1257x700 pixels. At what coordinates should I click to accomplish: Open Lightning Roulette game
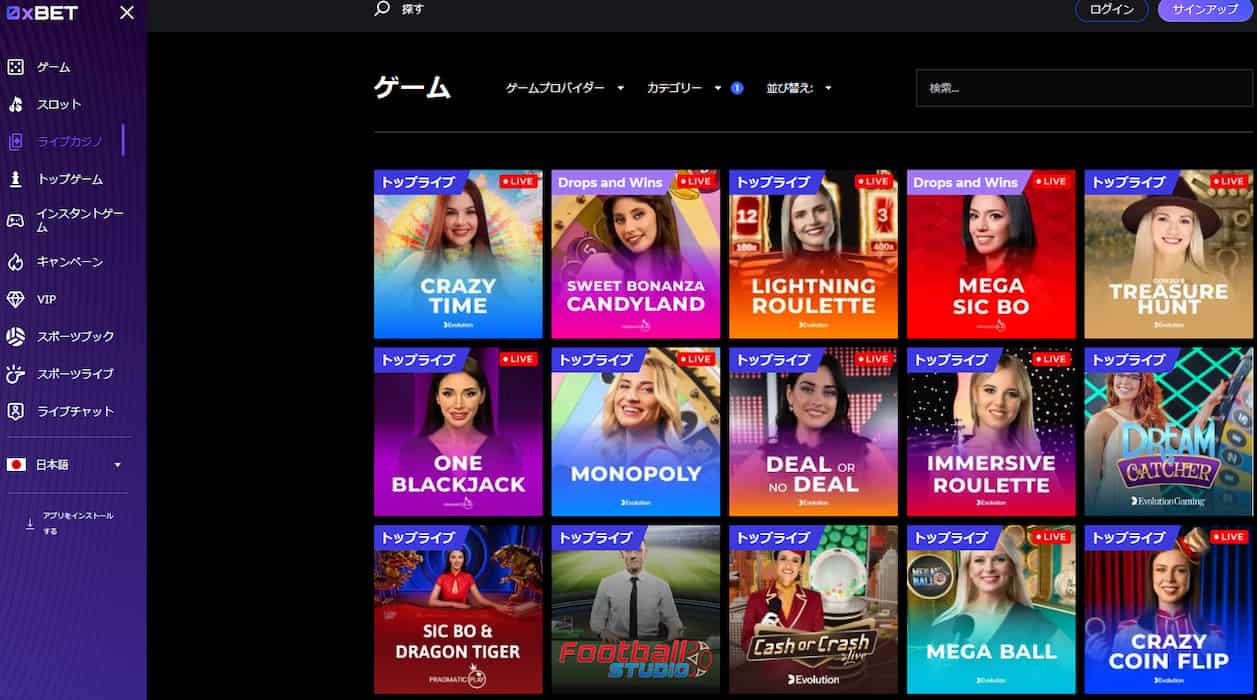[x=813, y=254]
